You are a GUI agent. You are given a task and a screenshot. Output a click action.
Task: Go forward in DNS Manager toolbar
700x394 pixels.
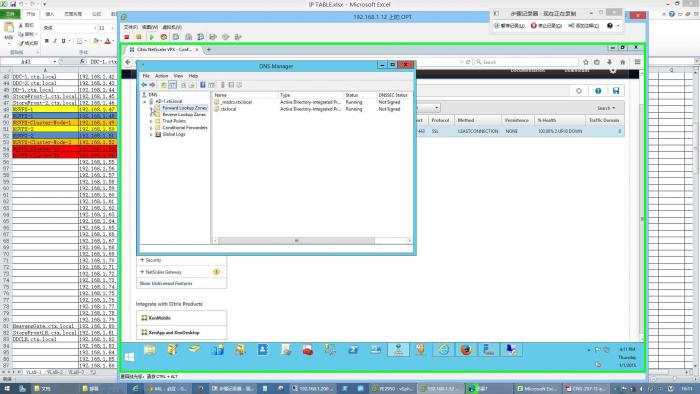click(152, 85)
